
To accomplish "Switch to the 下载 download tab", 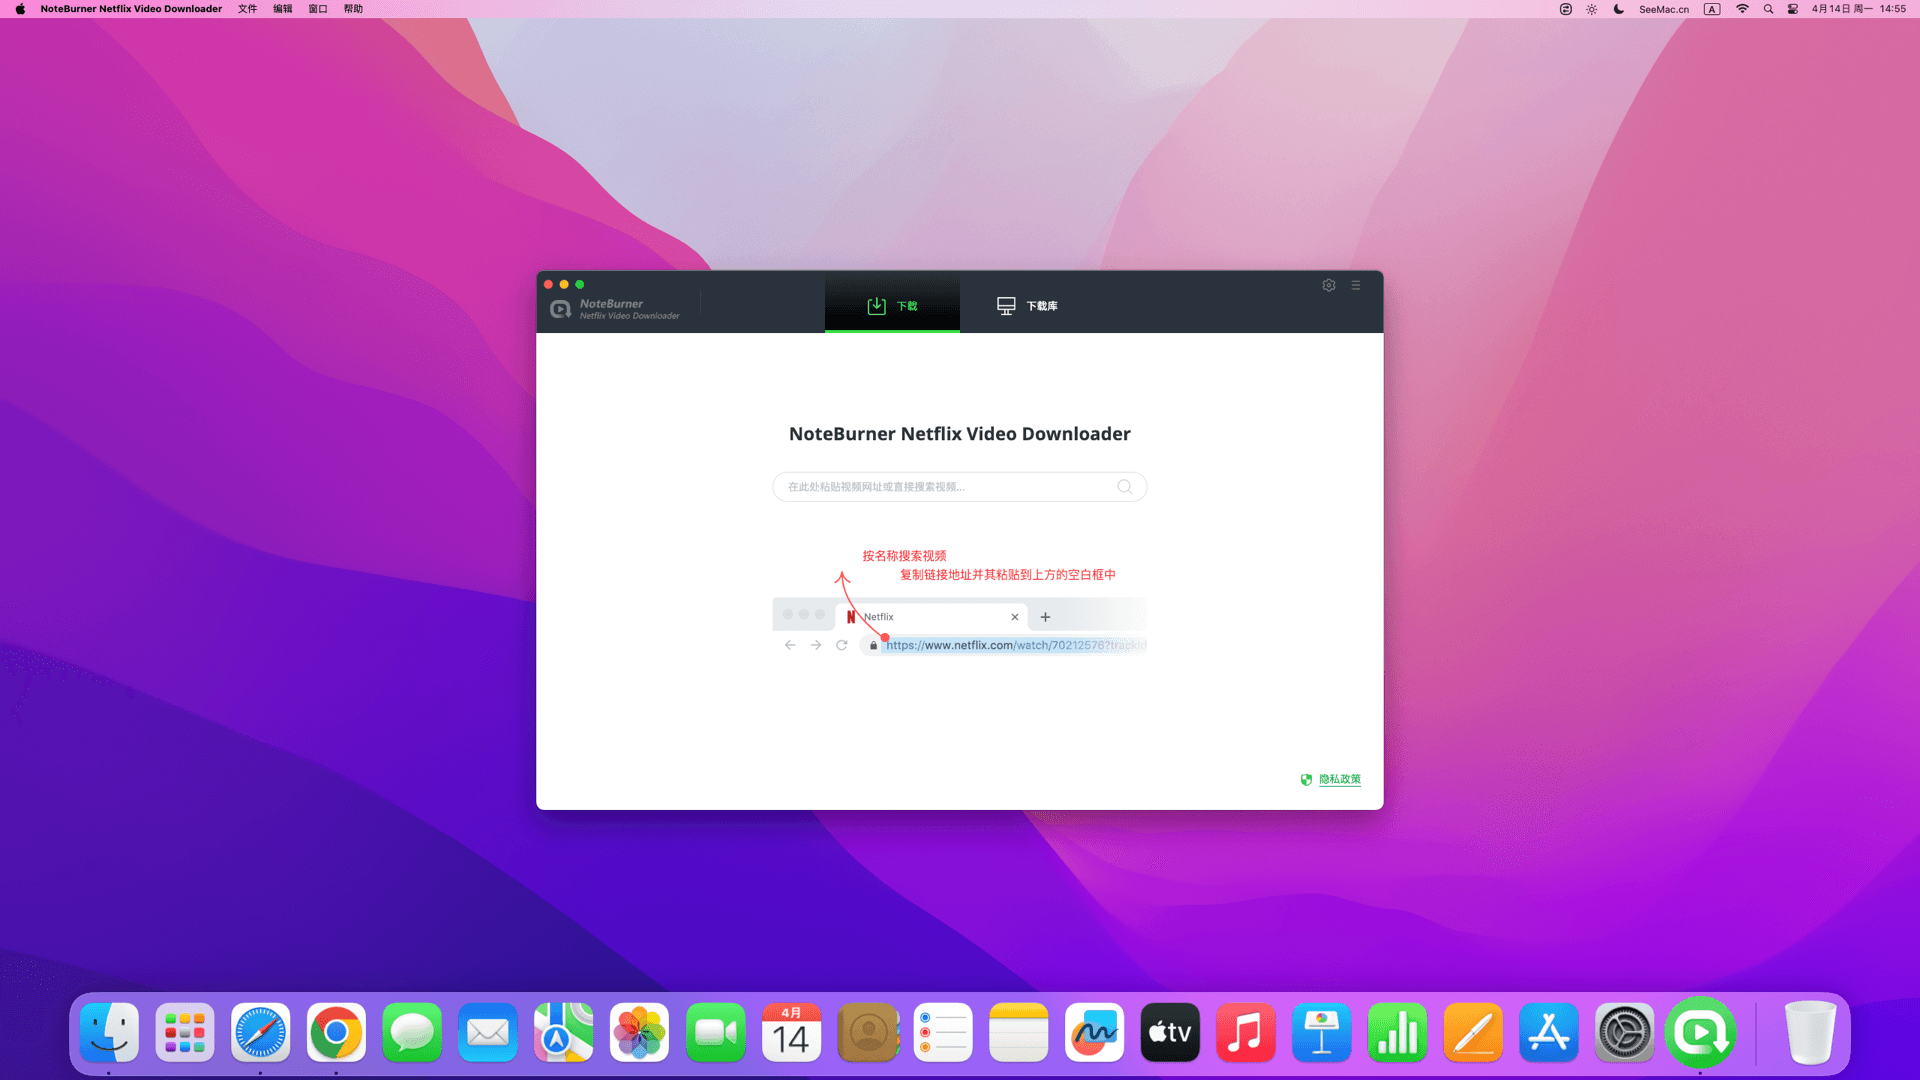I will pyautogui.click(x=892, y=306).
